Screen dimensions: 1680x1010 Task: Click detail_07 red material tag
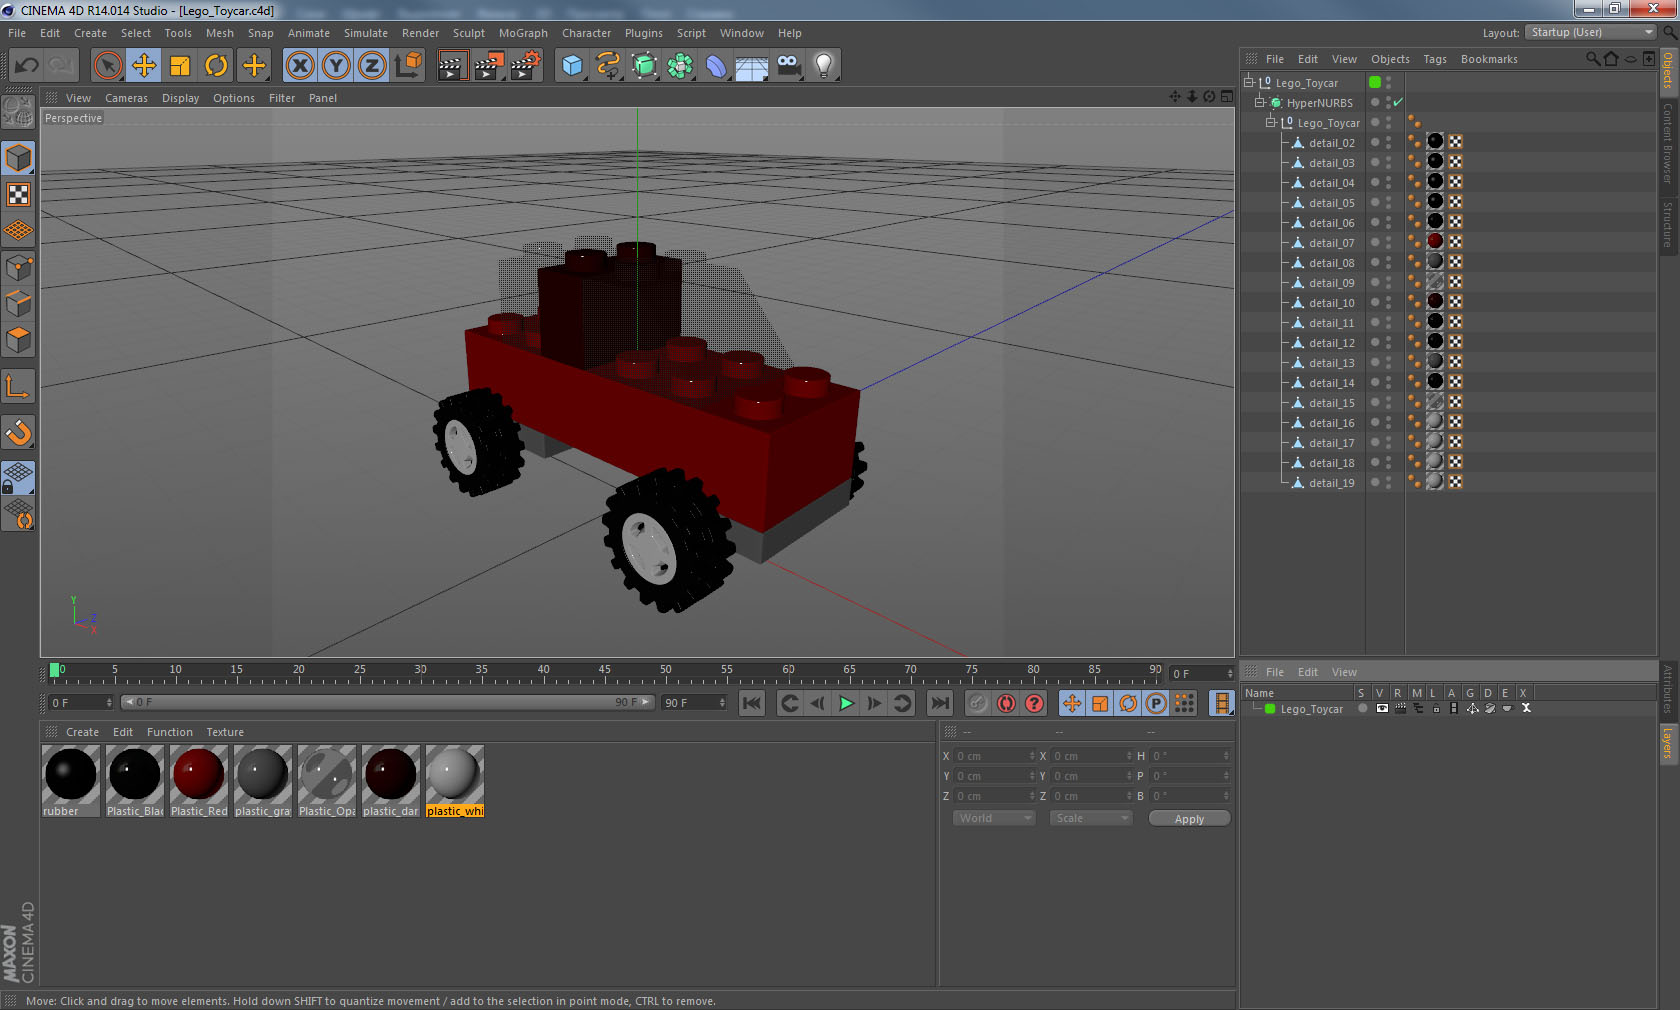(x=1435, y=242)
